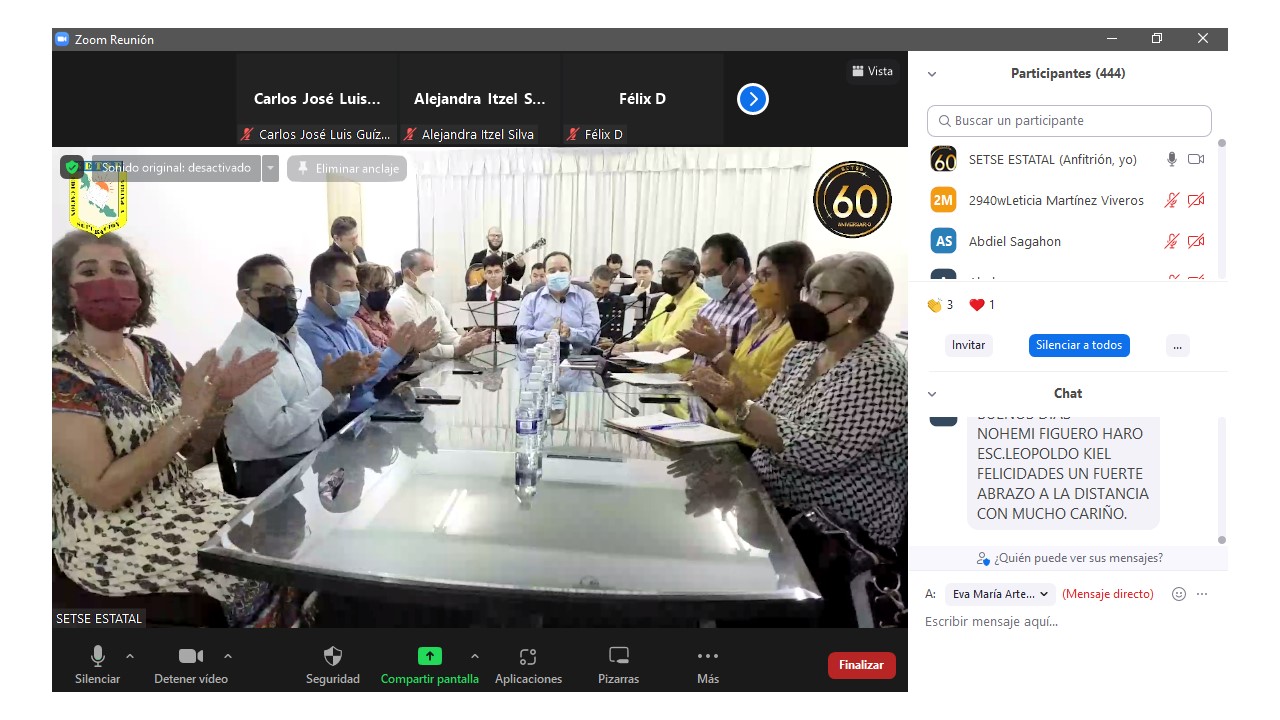Click chat scrollbar
1280x720 pixels.
(1221, 480)
